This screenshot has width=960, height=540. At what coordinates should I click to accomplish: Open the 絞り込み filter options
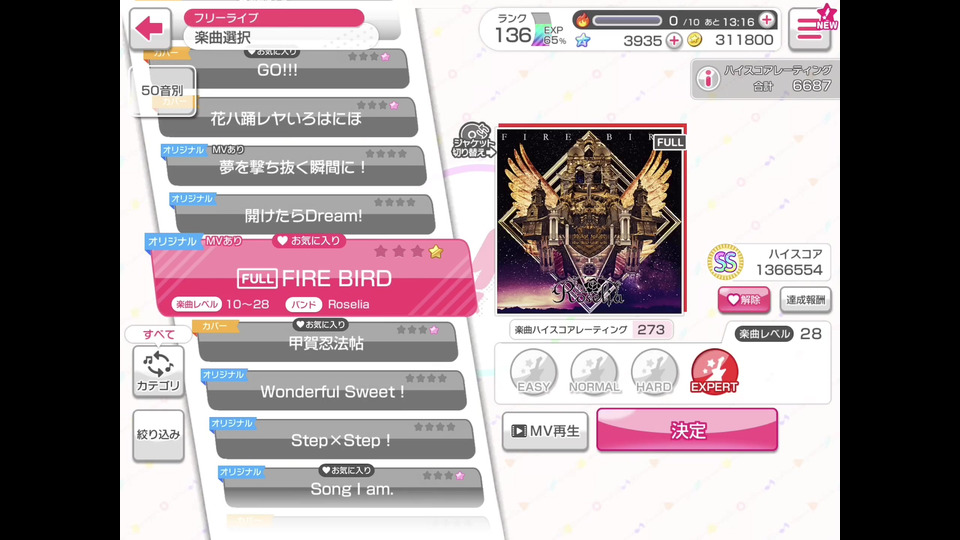coord(158,435)
